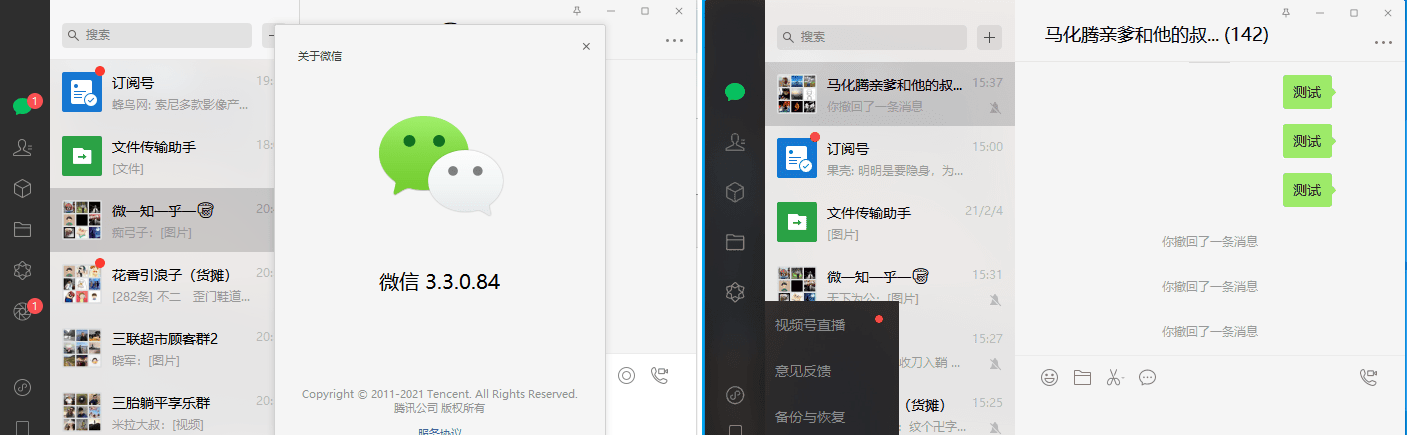Expand chat info via three-dots in right window

pos(1384,42)
